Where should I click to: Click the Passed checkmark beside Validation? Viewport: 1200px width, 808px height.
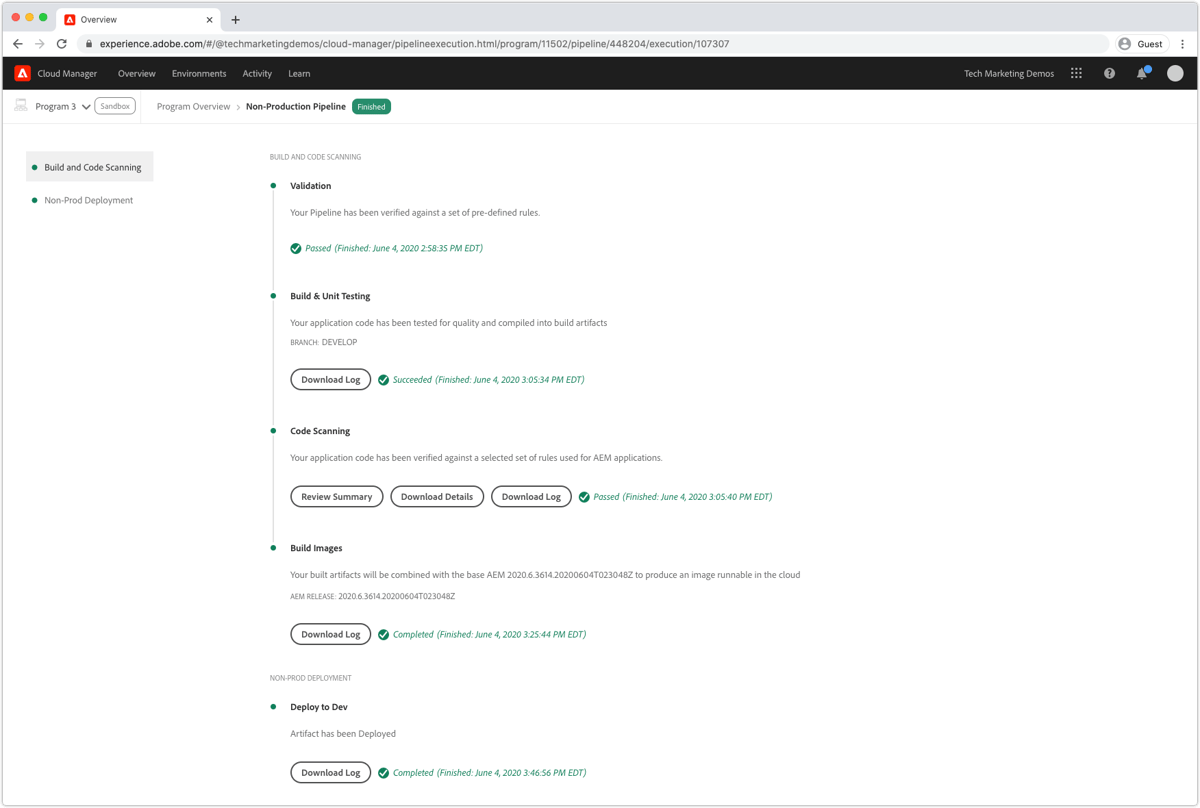tap(295, 248)
